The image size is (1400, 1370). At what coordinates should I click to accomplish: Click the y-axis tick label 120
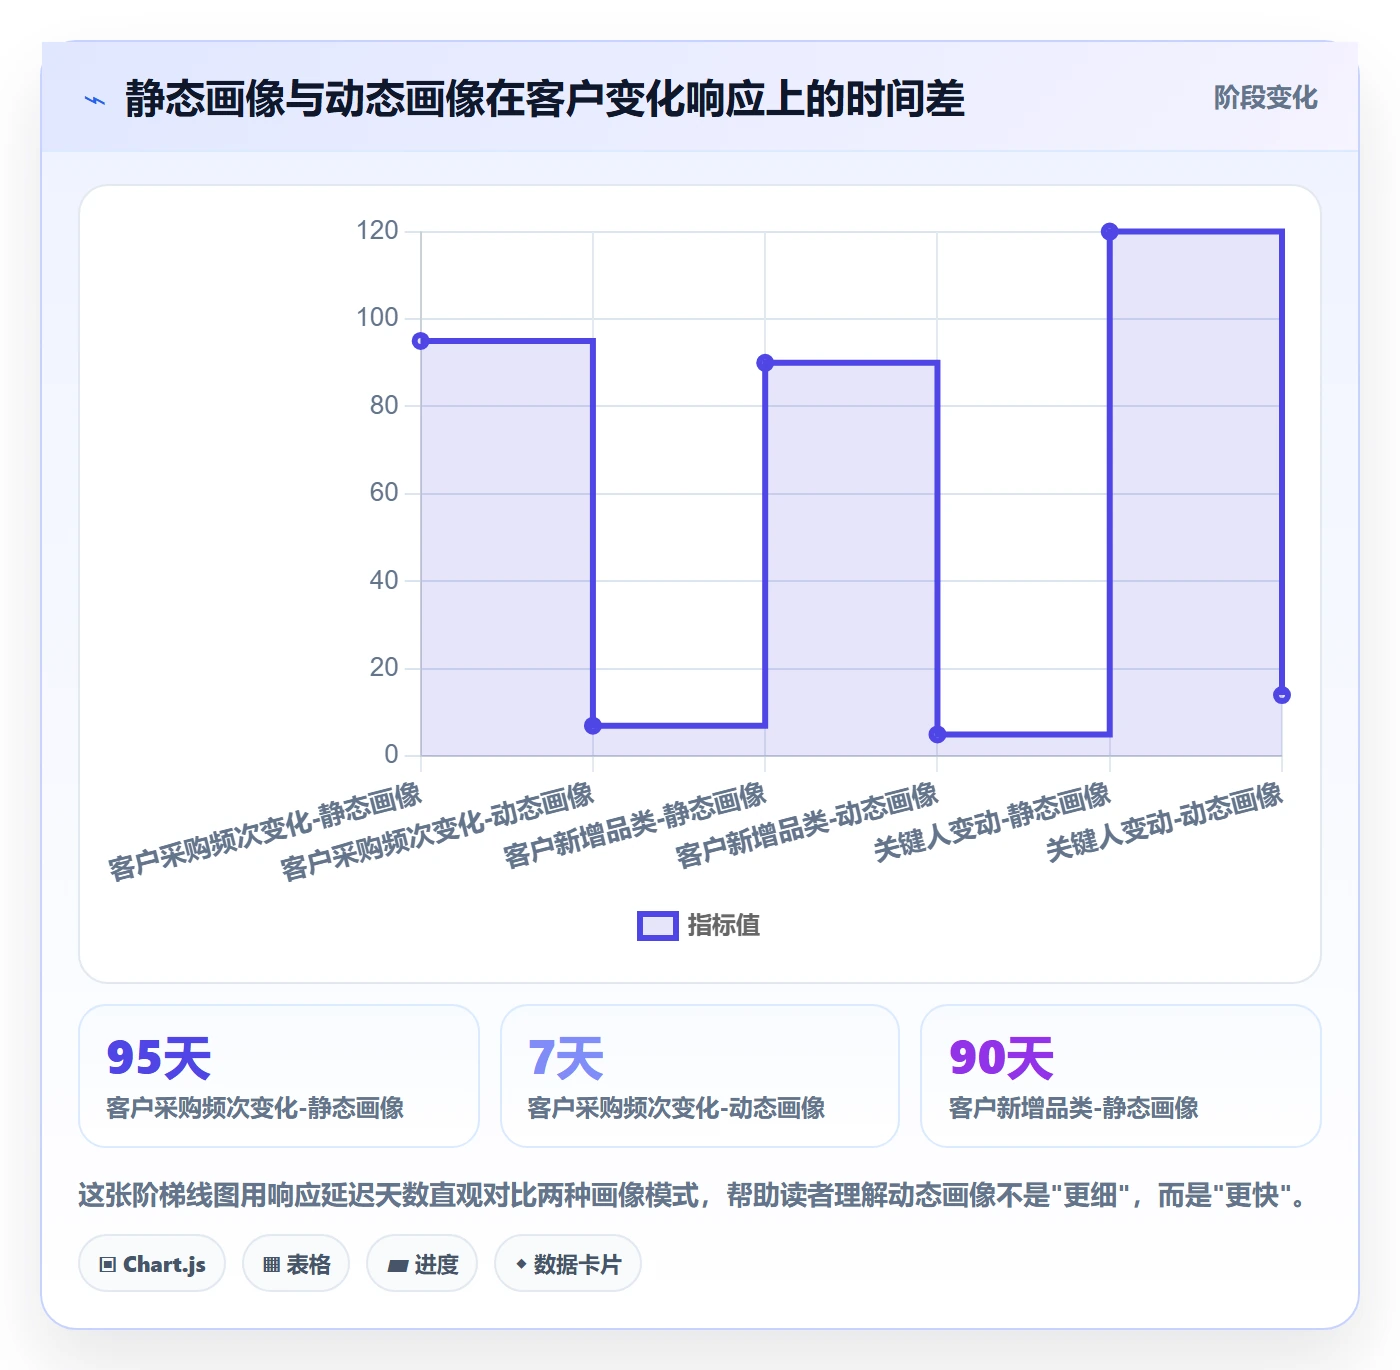(378, 231)
